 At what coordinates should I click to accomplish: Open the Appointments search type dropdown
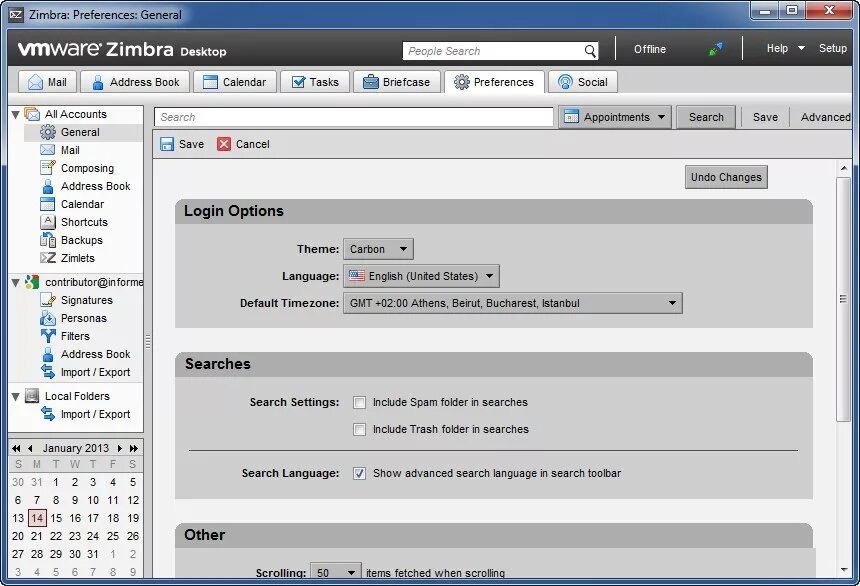coord(615,117)
